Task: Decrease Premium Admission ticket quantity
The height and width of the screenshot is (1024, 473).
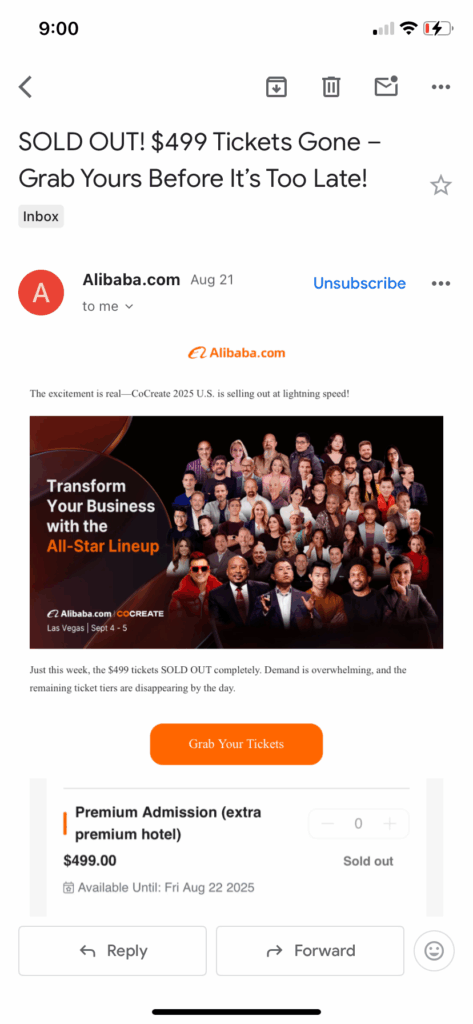Action: (327, 824)
